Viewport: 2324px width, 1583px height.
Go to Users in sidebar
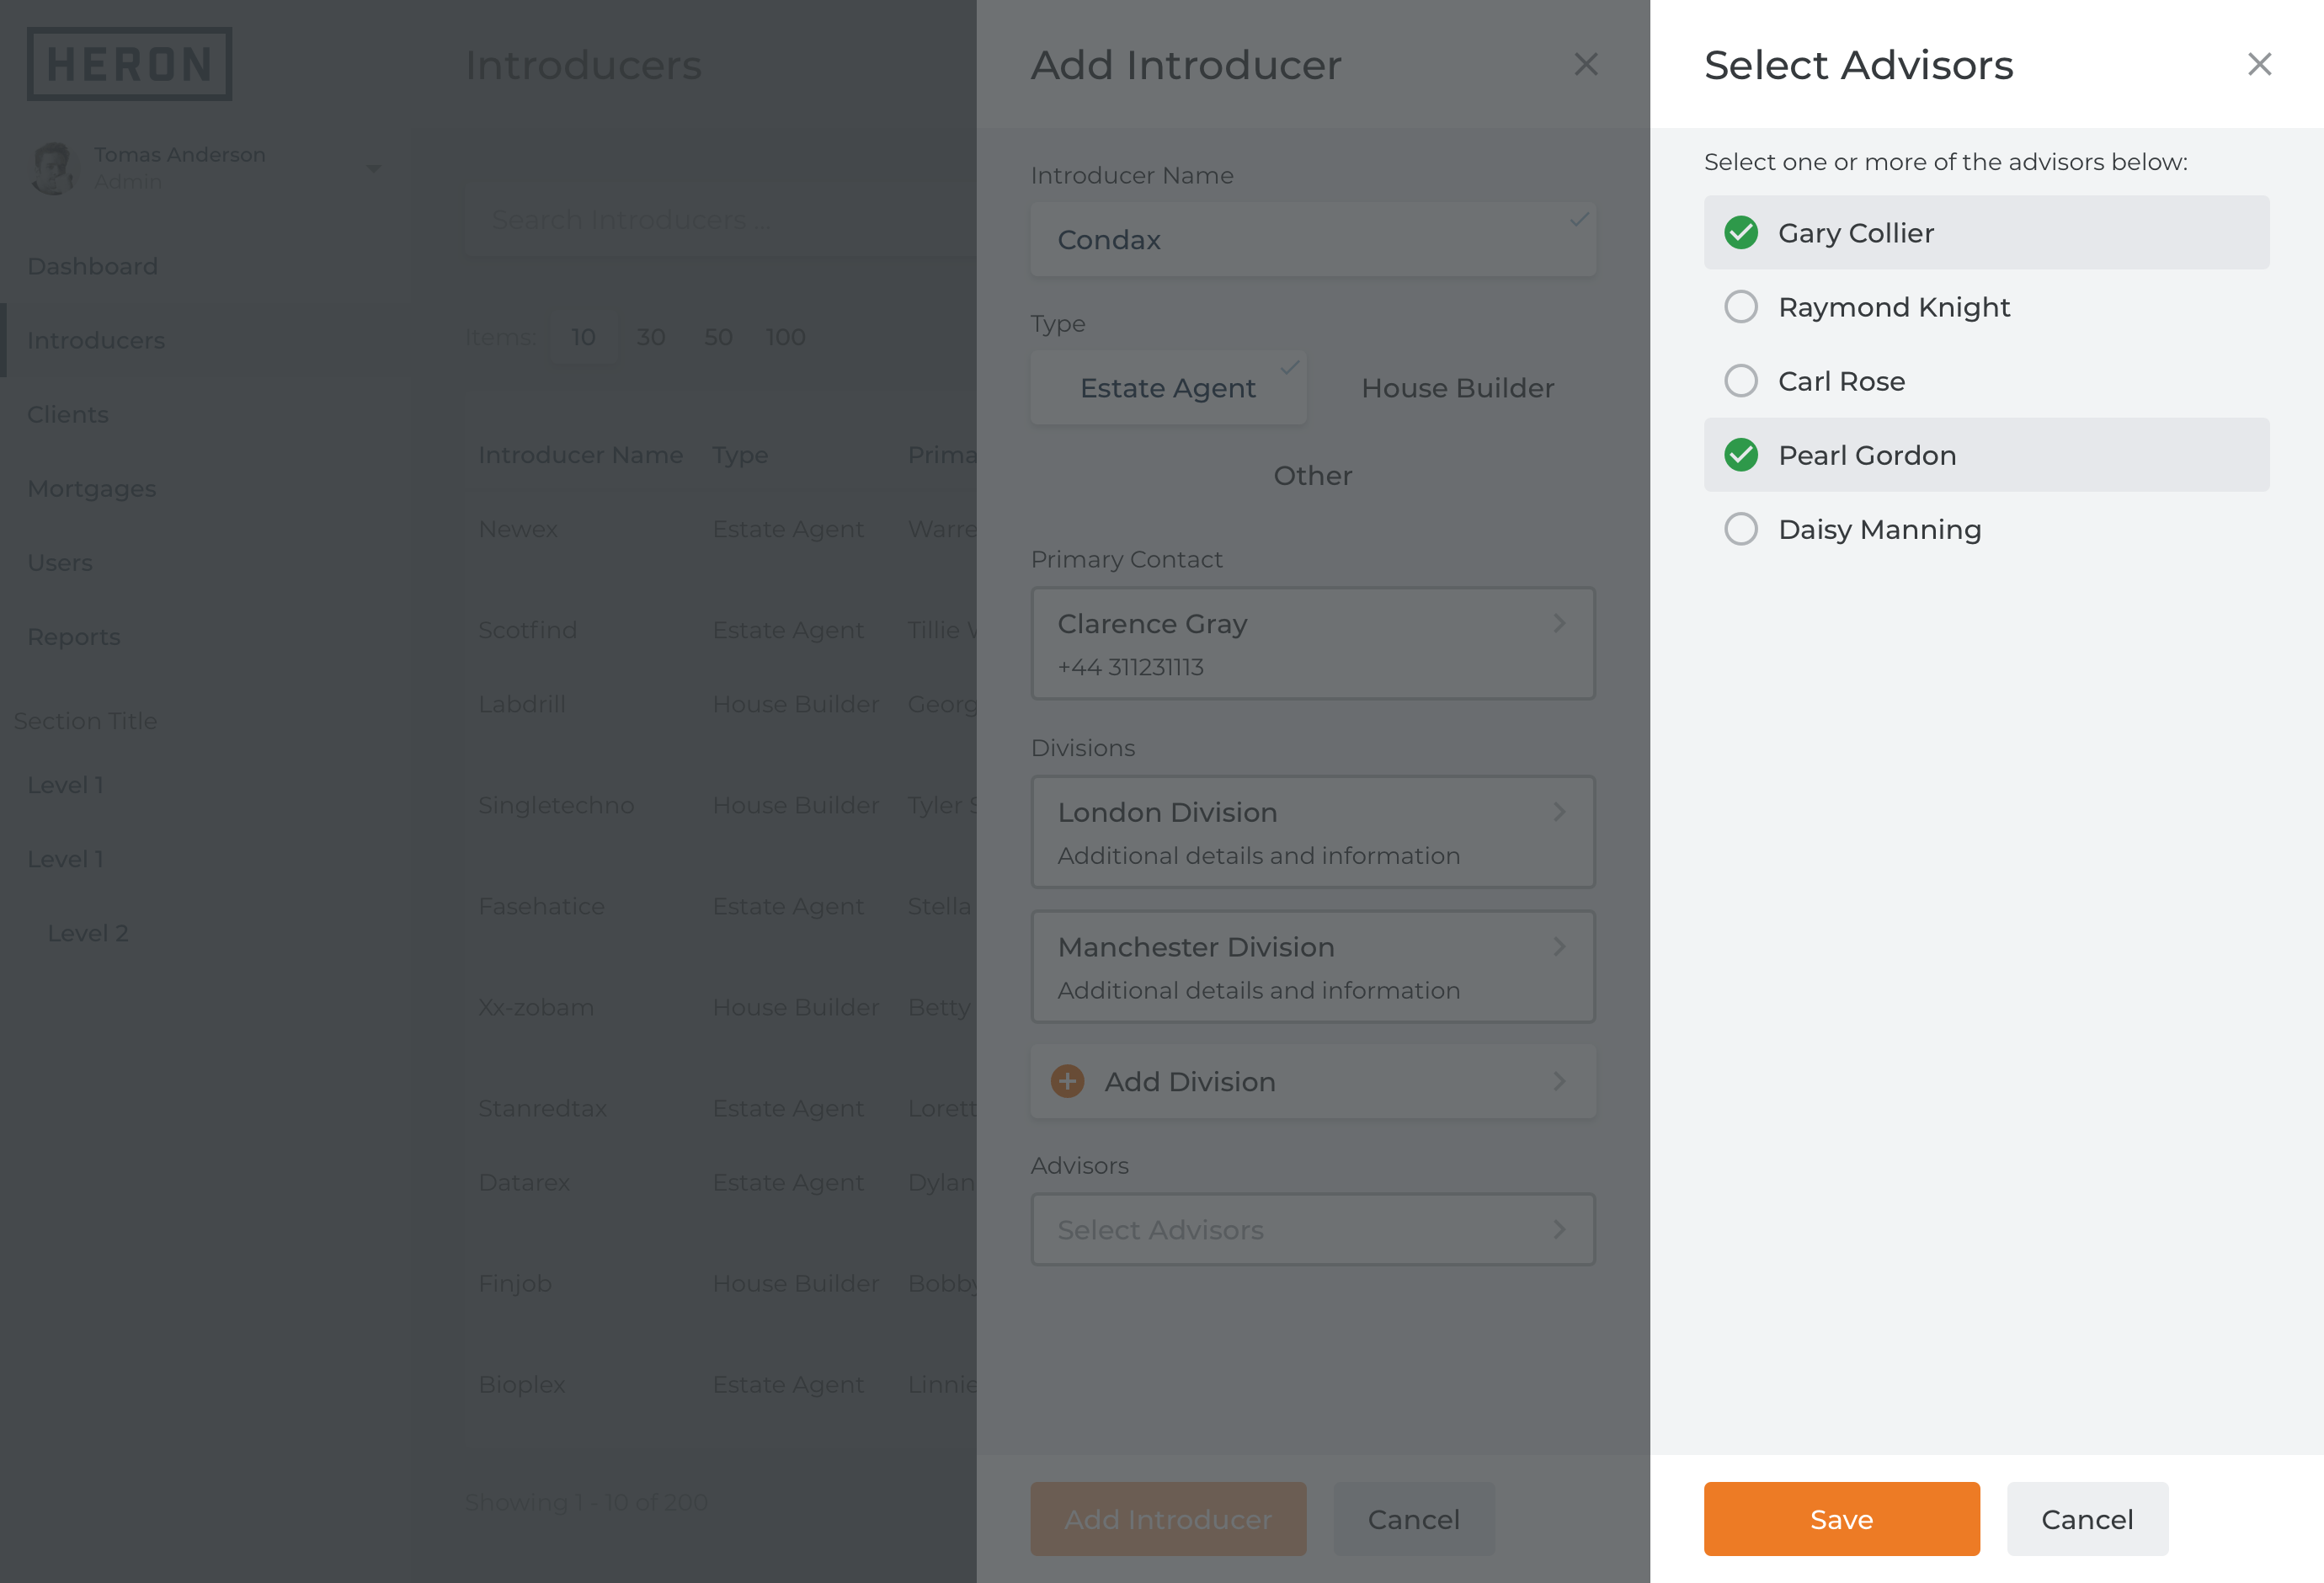pyautogui.click(x=60, y=562)
